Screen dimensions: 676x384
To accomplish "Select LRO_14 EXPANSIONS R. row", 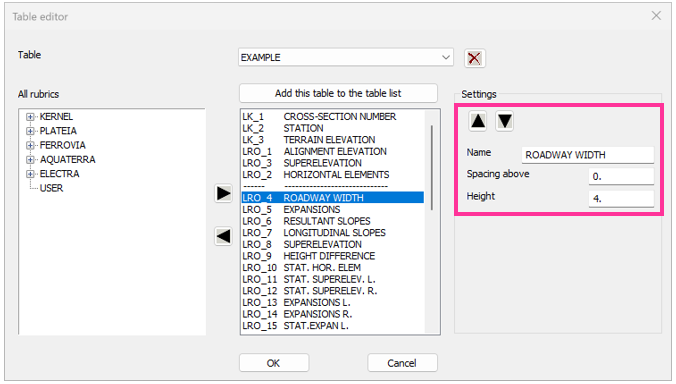I will pyautogui.click(x=332, y=315).
